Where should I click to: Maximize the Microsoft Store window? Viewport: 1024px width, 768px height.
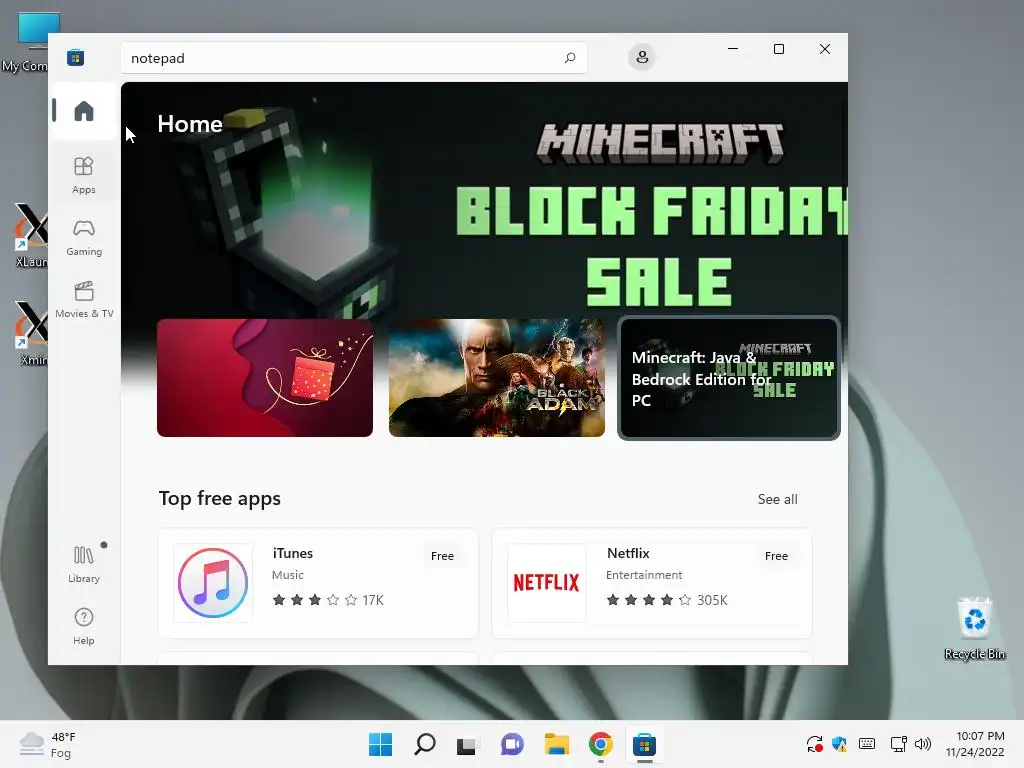pos(778,49)
